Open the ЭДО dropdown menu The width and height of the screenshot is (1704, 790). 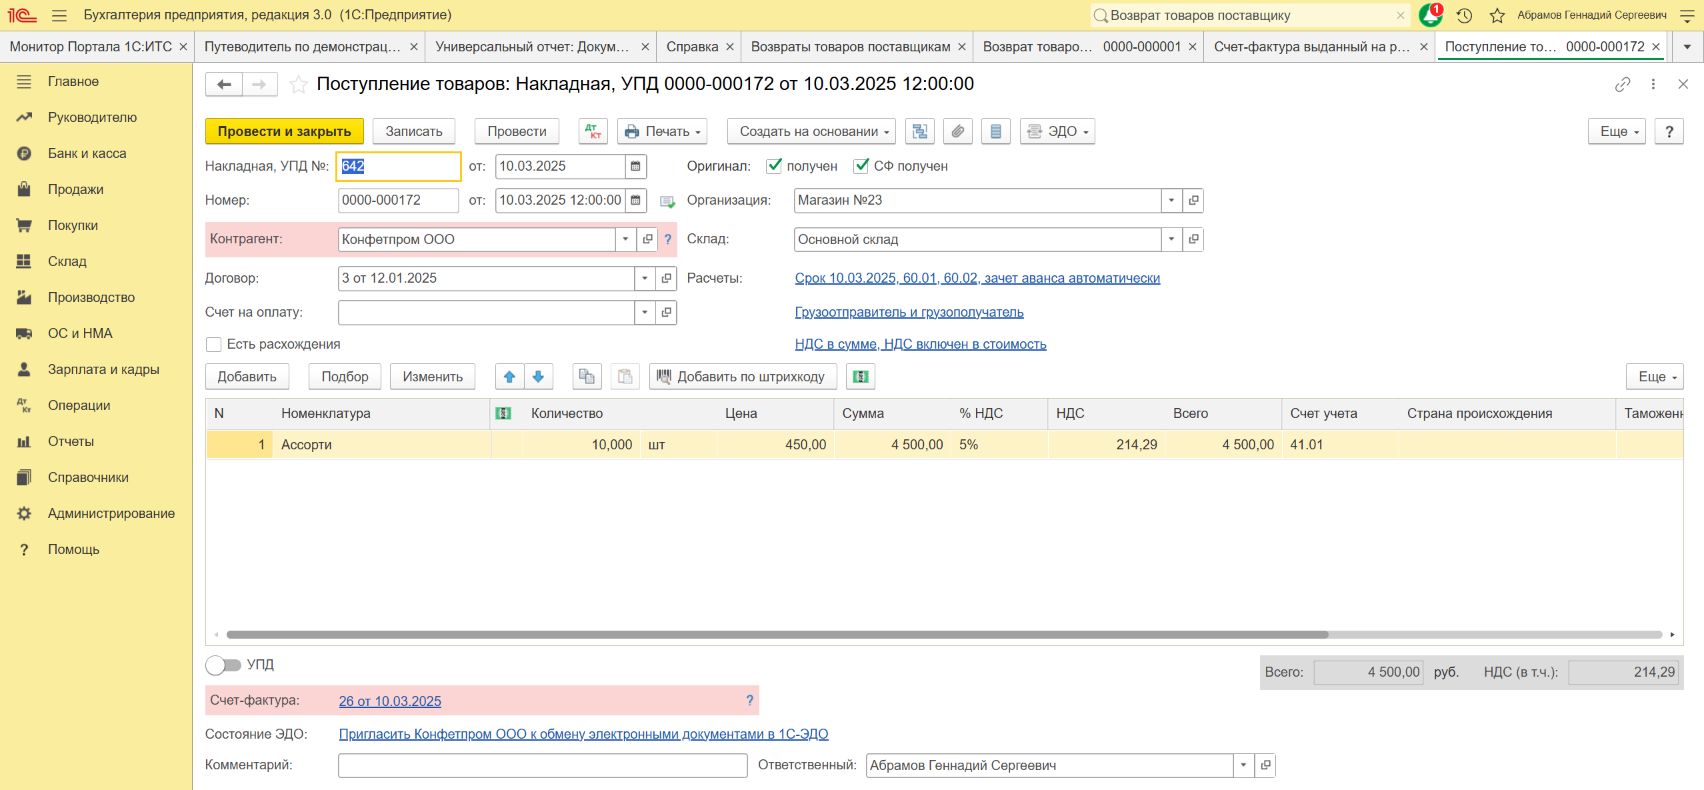(1057, 132)
